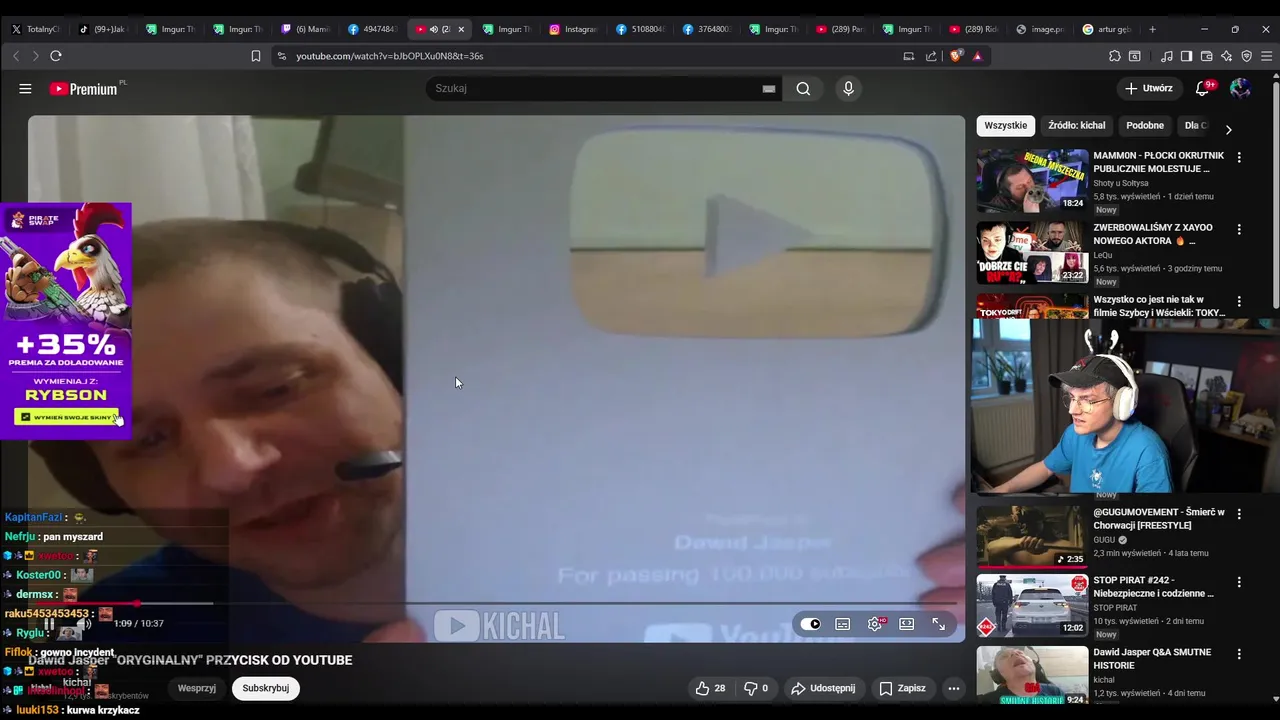
Task: Open a new browser tab with plus
Action: [1152, 29]
